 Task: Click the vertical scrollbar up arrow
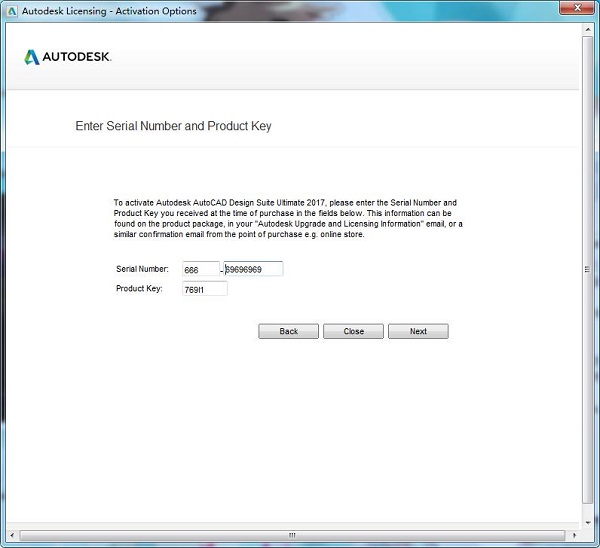coord(588,30)
